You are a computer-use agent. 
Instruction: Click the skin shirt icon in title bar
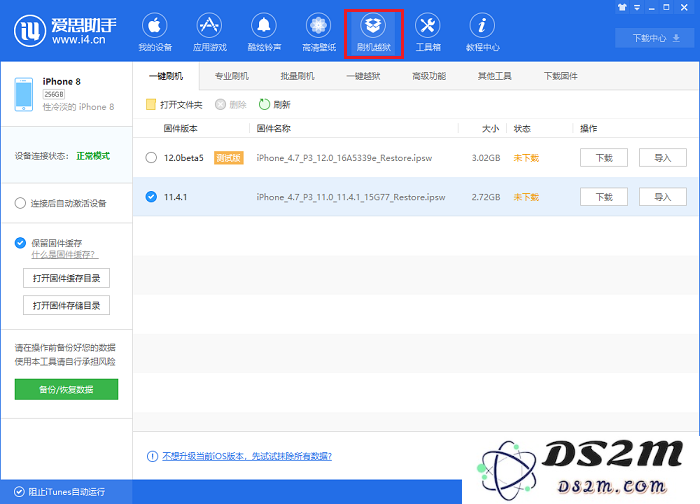[x=622, y=7]
